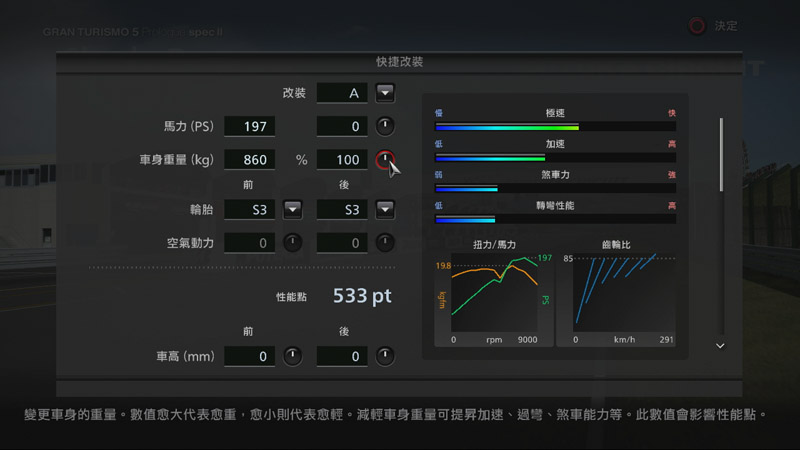Click the rear aerodynamics dial icon
Viewport: 800px width, 450px height.
pyautogui.click(x=385, y=243)
